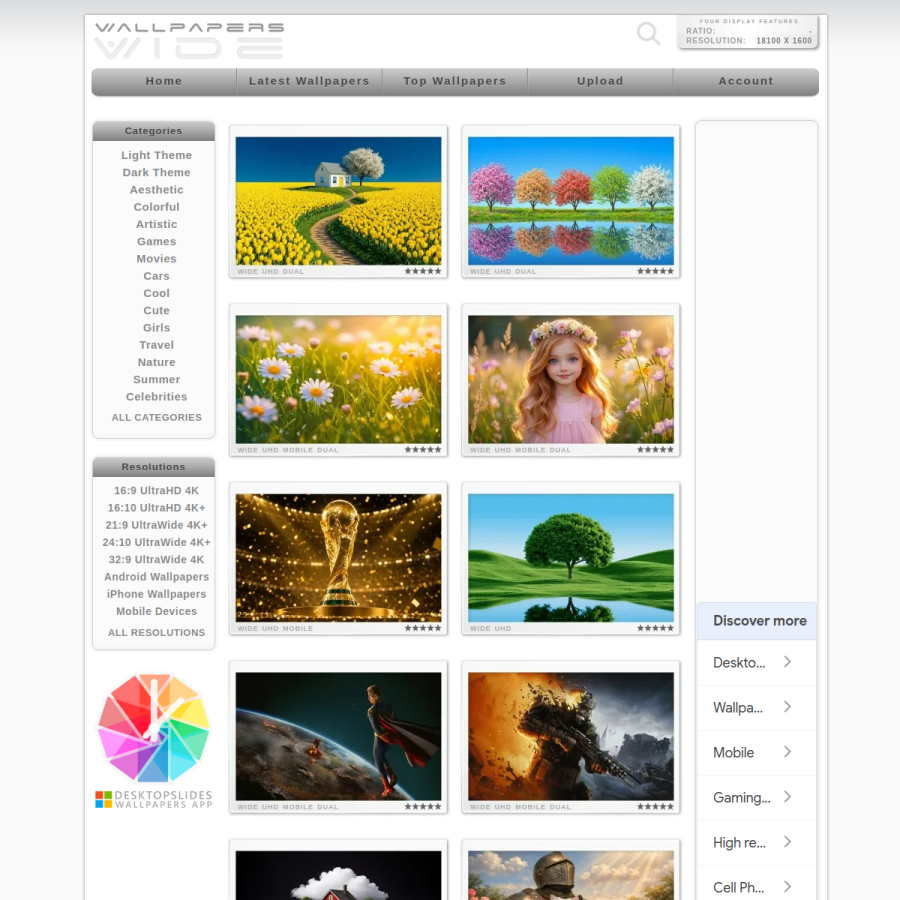Open Mobile Devices link
The image size is (900, 900).
156,611
